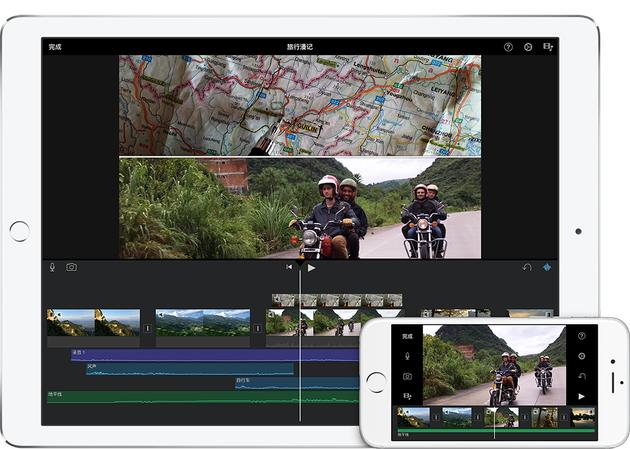Select the green valley clip on the iPad

[x=203, y=322]
